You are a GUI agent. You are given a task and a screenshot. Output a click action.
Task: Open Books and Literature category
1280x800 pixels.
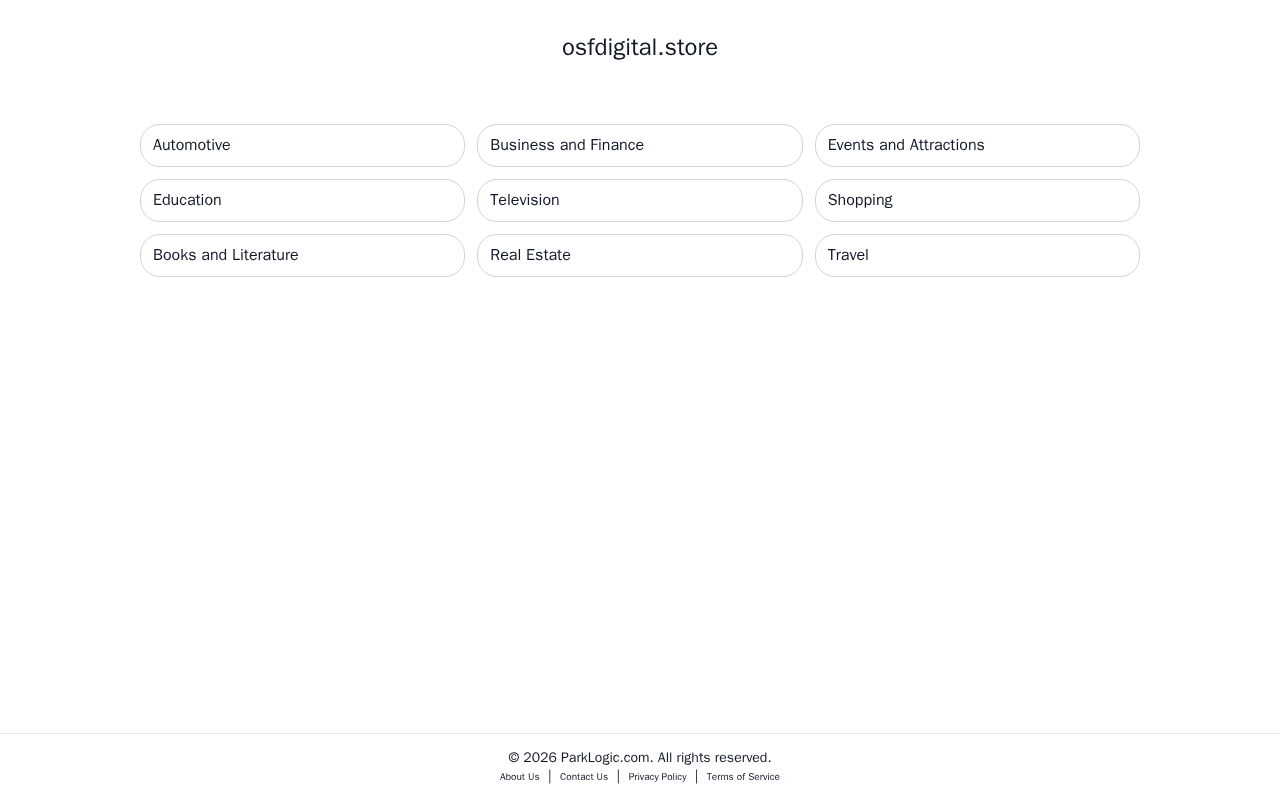click(302, 255)
